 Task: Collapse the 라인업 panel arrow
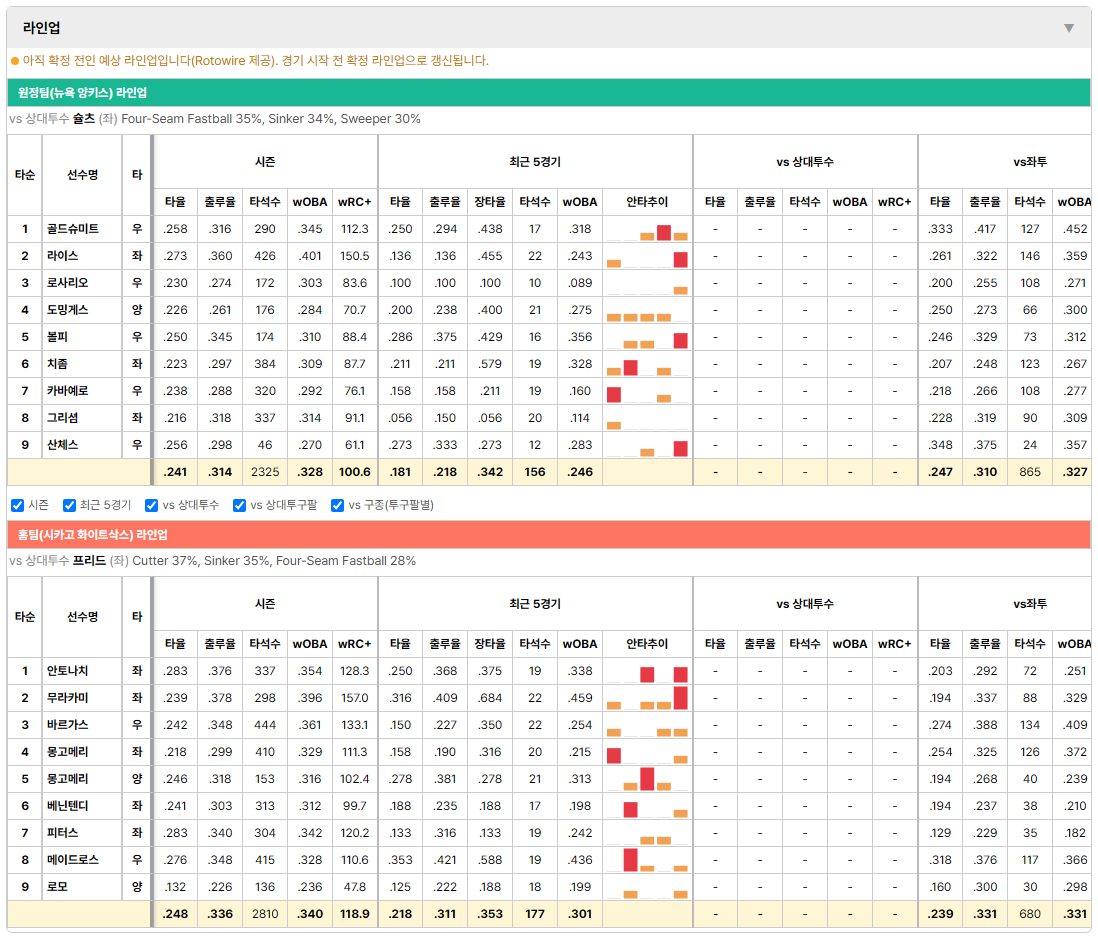pyautogui.click(x=1069, y=28)
